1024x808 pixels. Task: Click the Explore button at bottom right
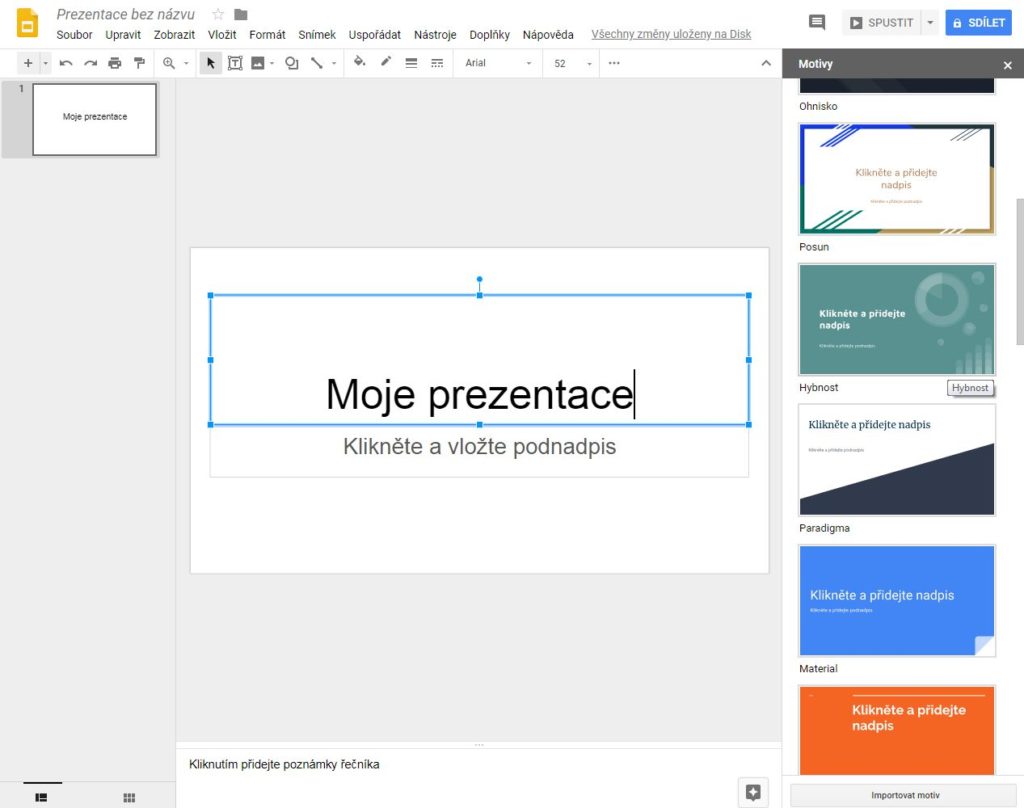coord(753,792)
